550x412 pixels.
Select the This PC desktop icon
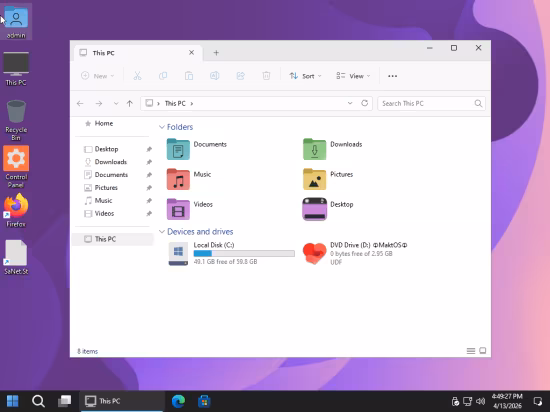point(16,69)
